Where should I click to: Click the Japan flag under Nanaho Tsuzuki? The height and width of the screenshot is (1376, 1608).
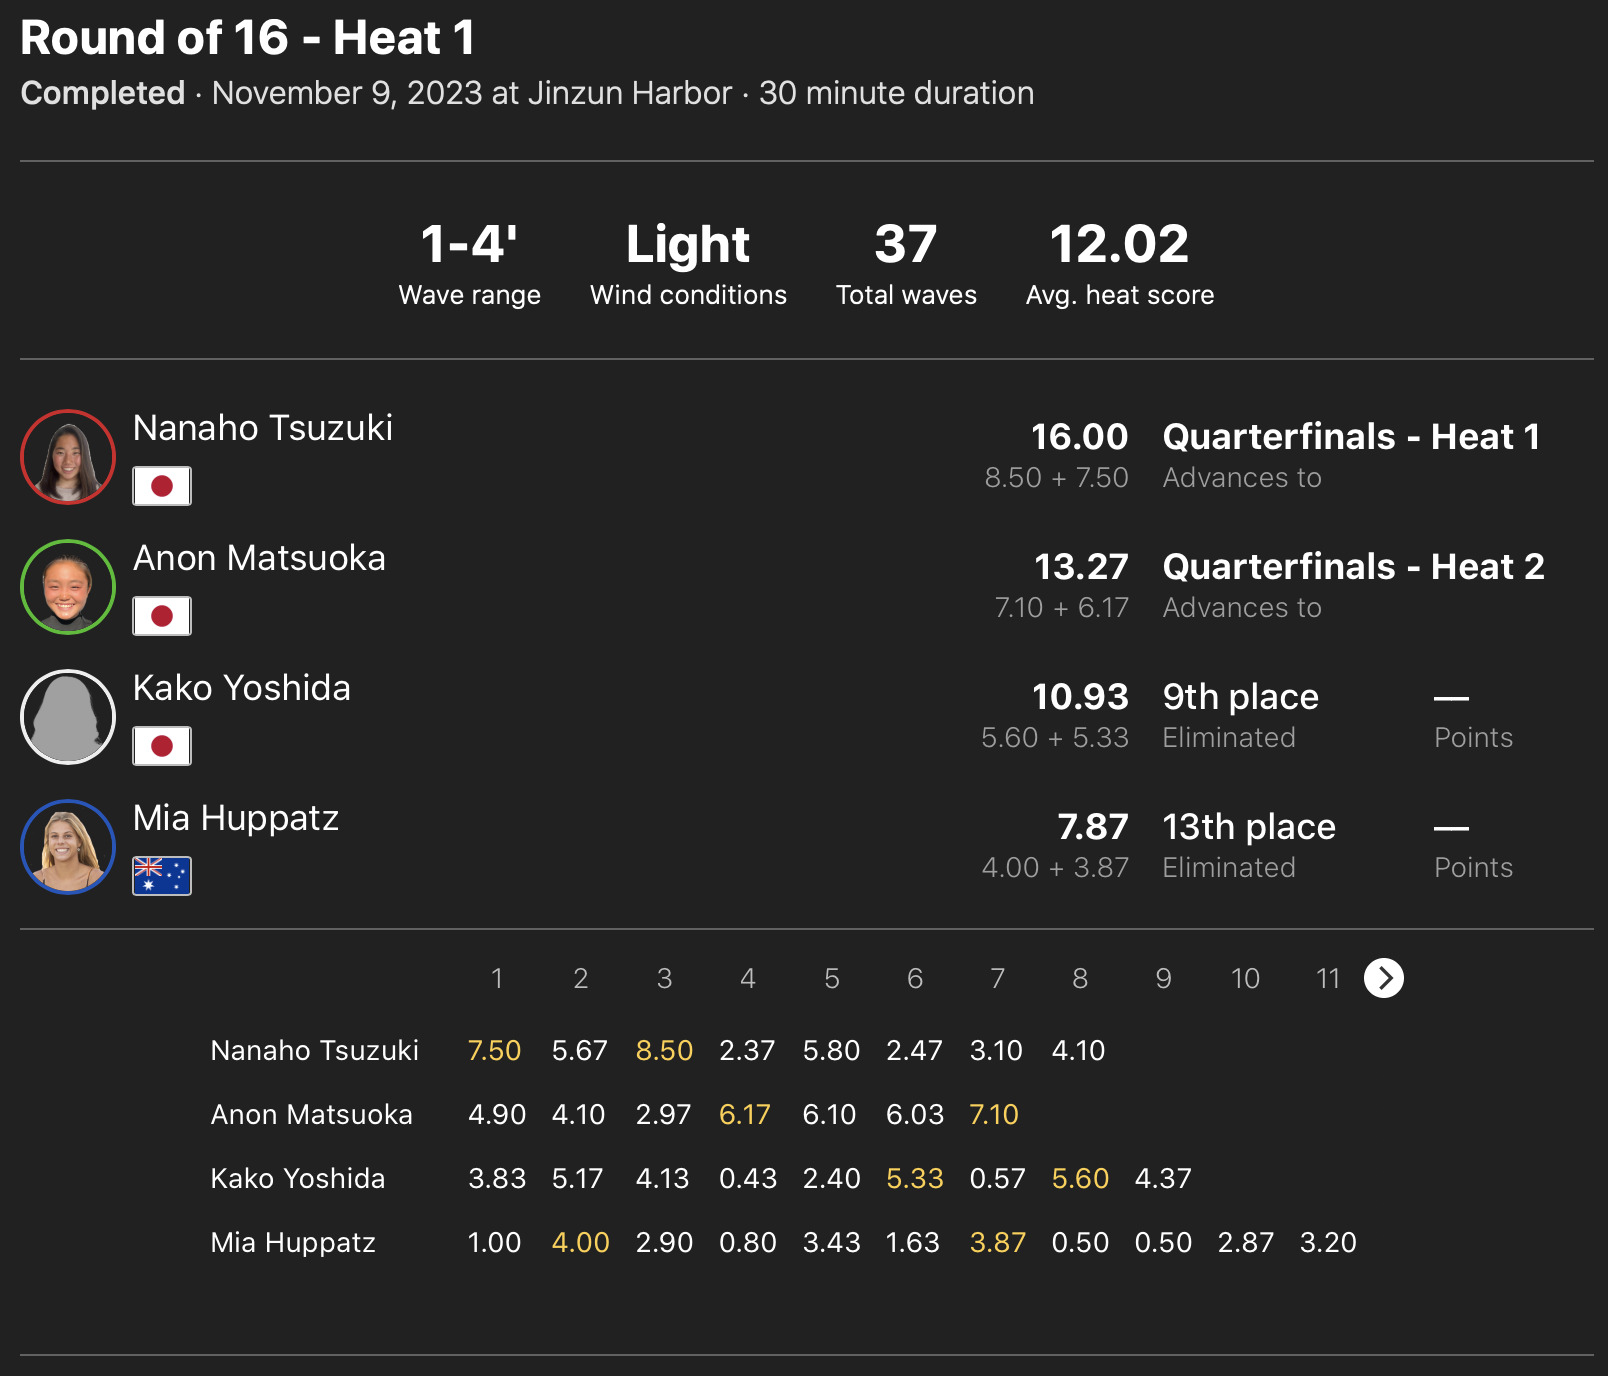point(162,486)
